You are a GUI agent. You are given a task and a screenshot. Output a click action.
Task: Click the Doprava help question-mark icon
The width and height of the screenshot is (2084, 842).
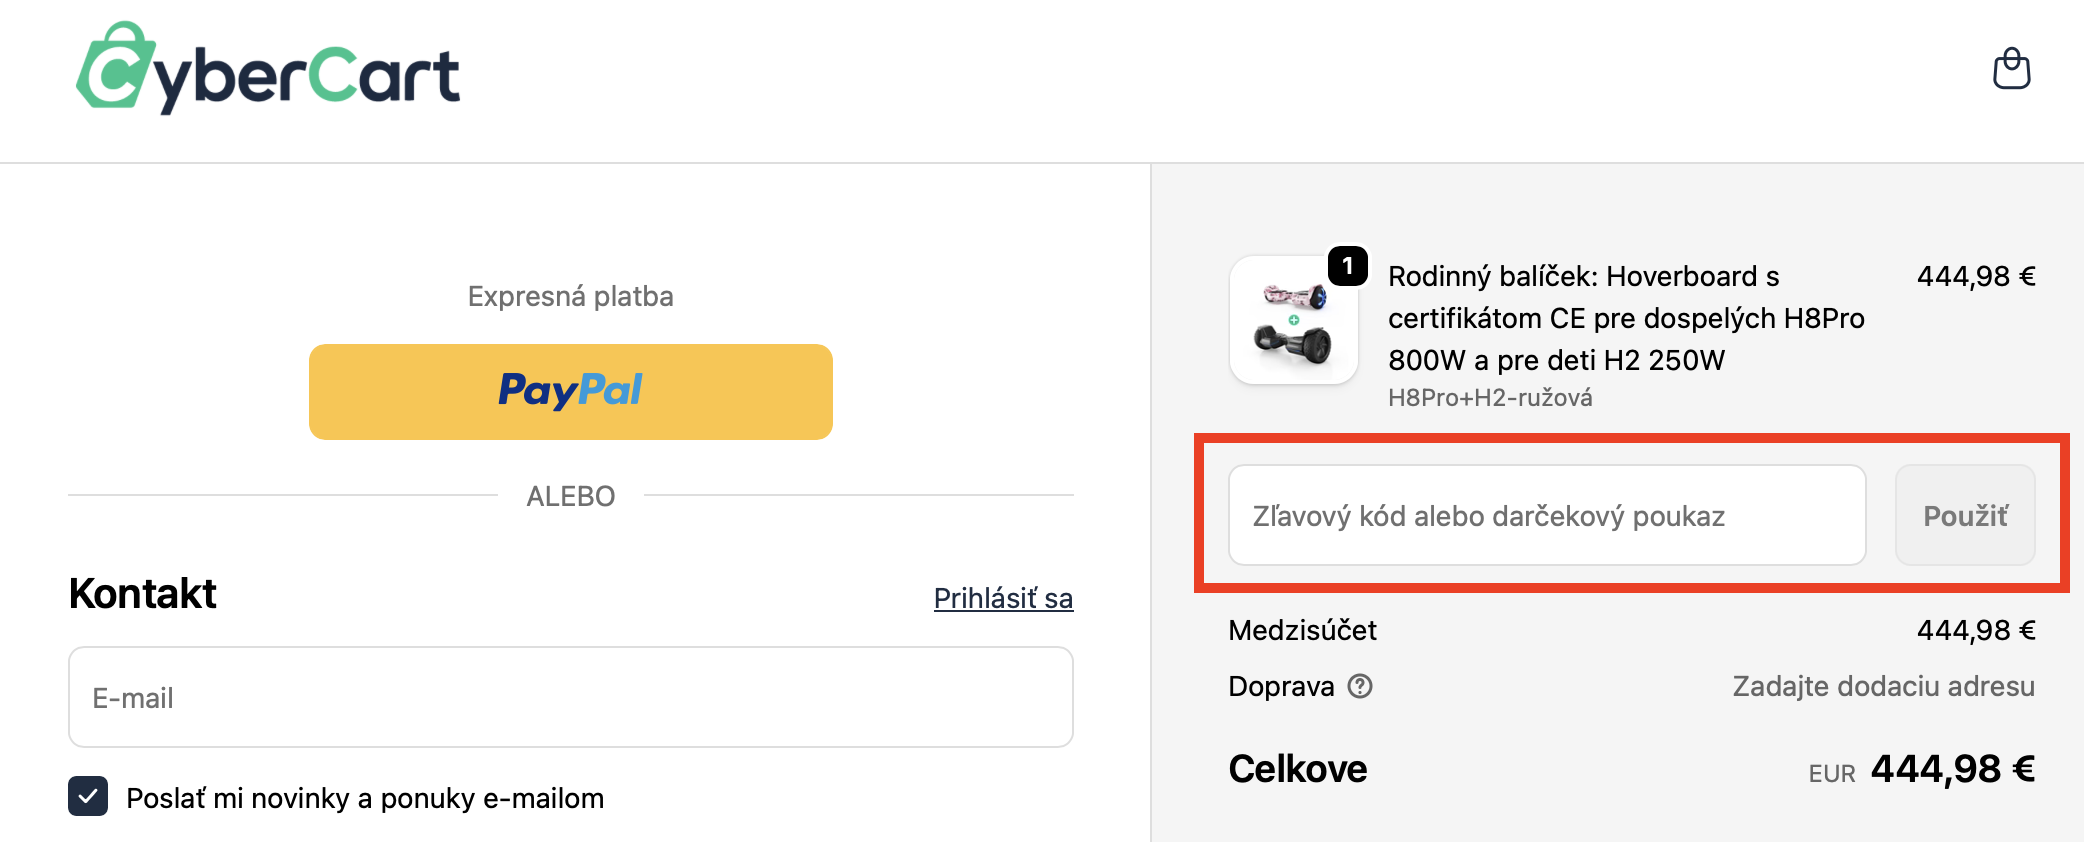tap(1360, 686)
